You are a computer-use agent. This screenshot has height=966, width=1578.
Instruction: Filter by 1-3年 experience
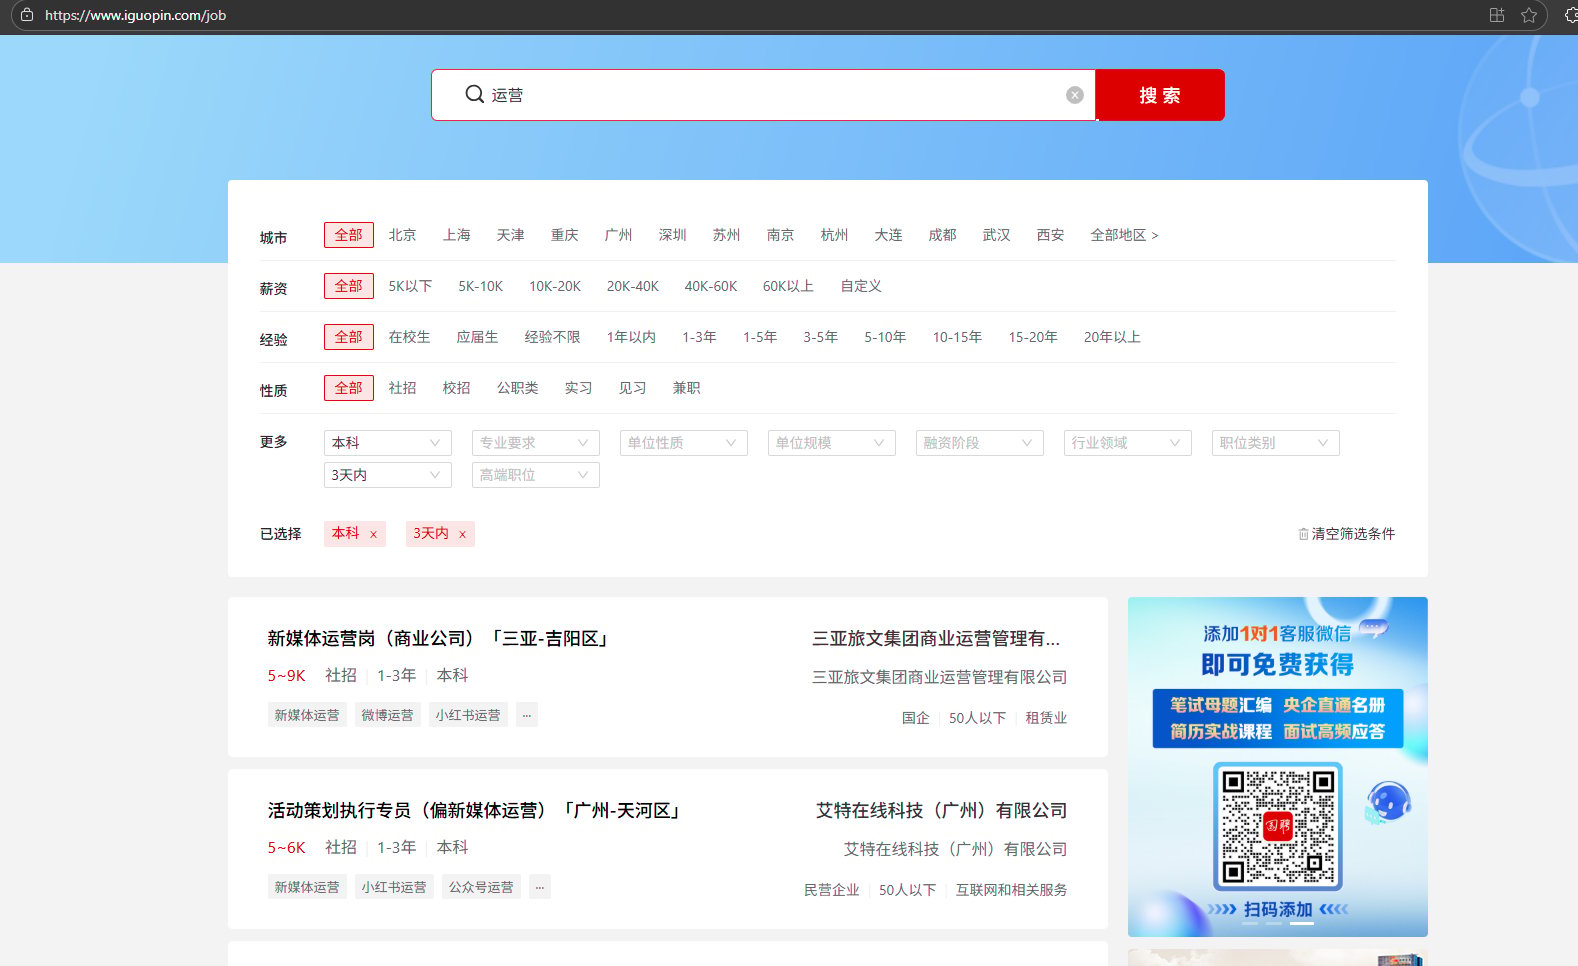point(700,337)
